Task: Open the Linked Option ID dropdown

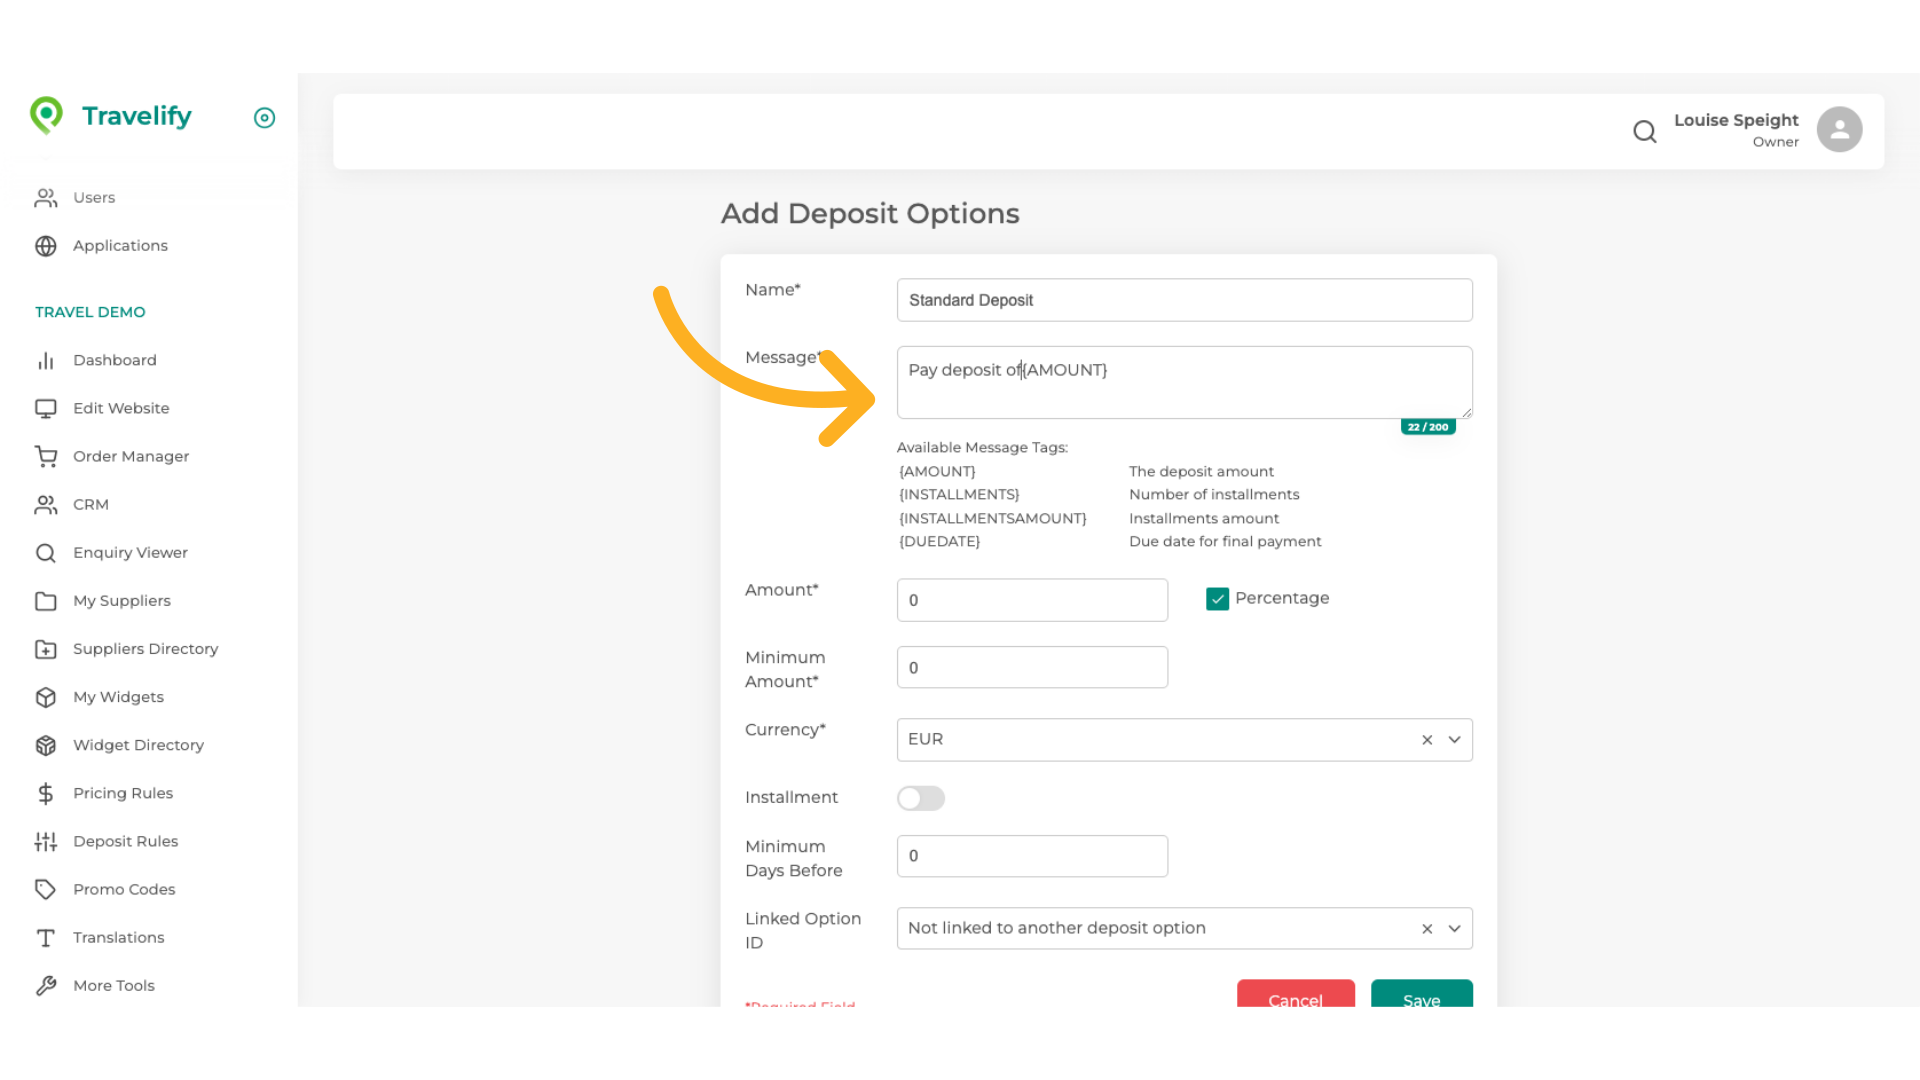Action: coord(1455,928)
